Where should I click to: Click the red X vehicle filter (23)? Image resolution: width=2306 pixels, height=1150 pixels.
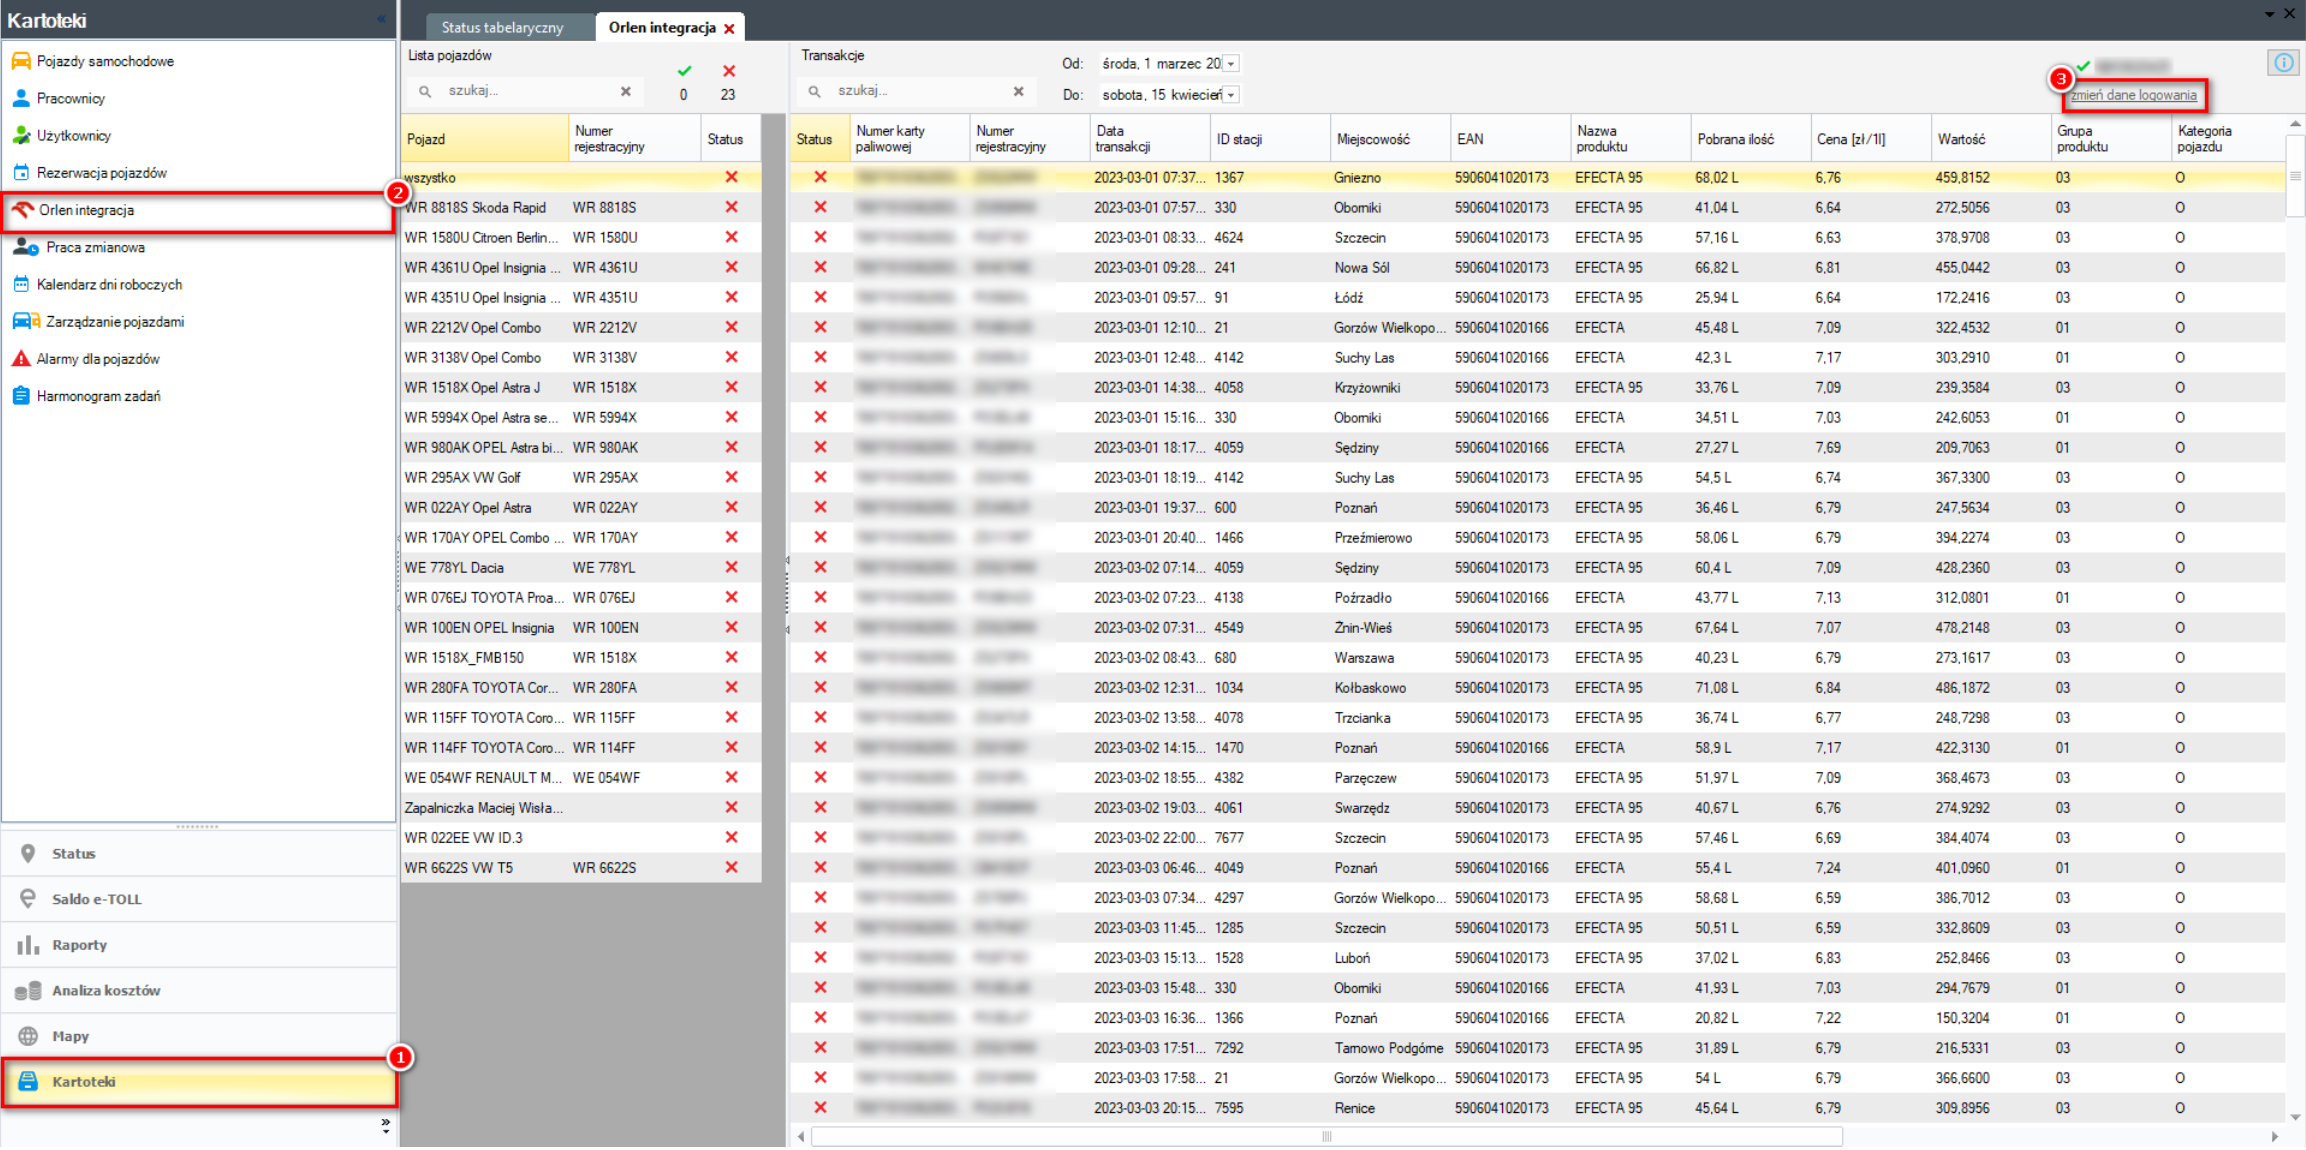tap(729, 71)
